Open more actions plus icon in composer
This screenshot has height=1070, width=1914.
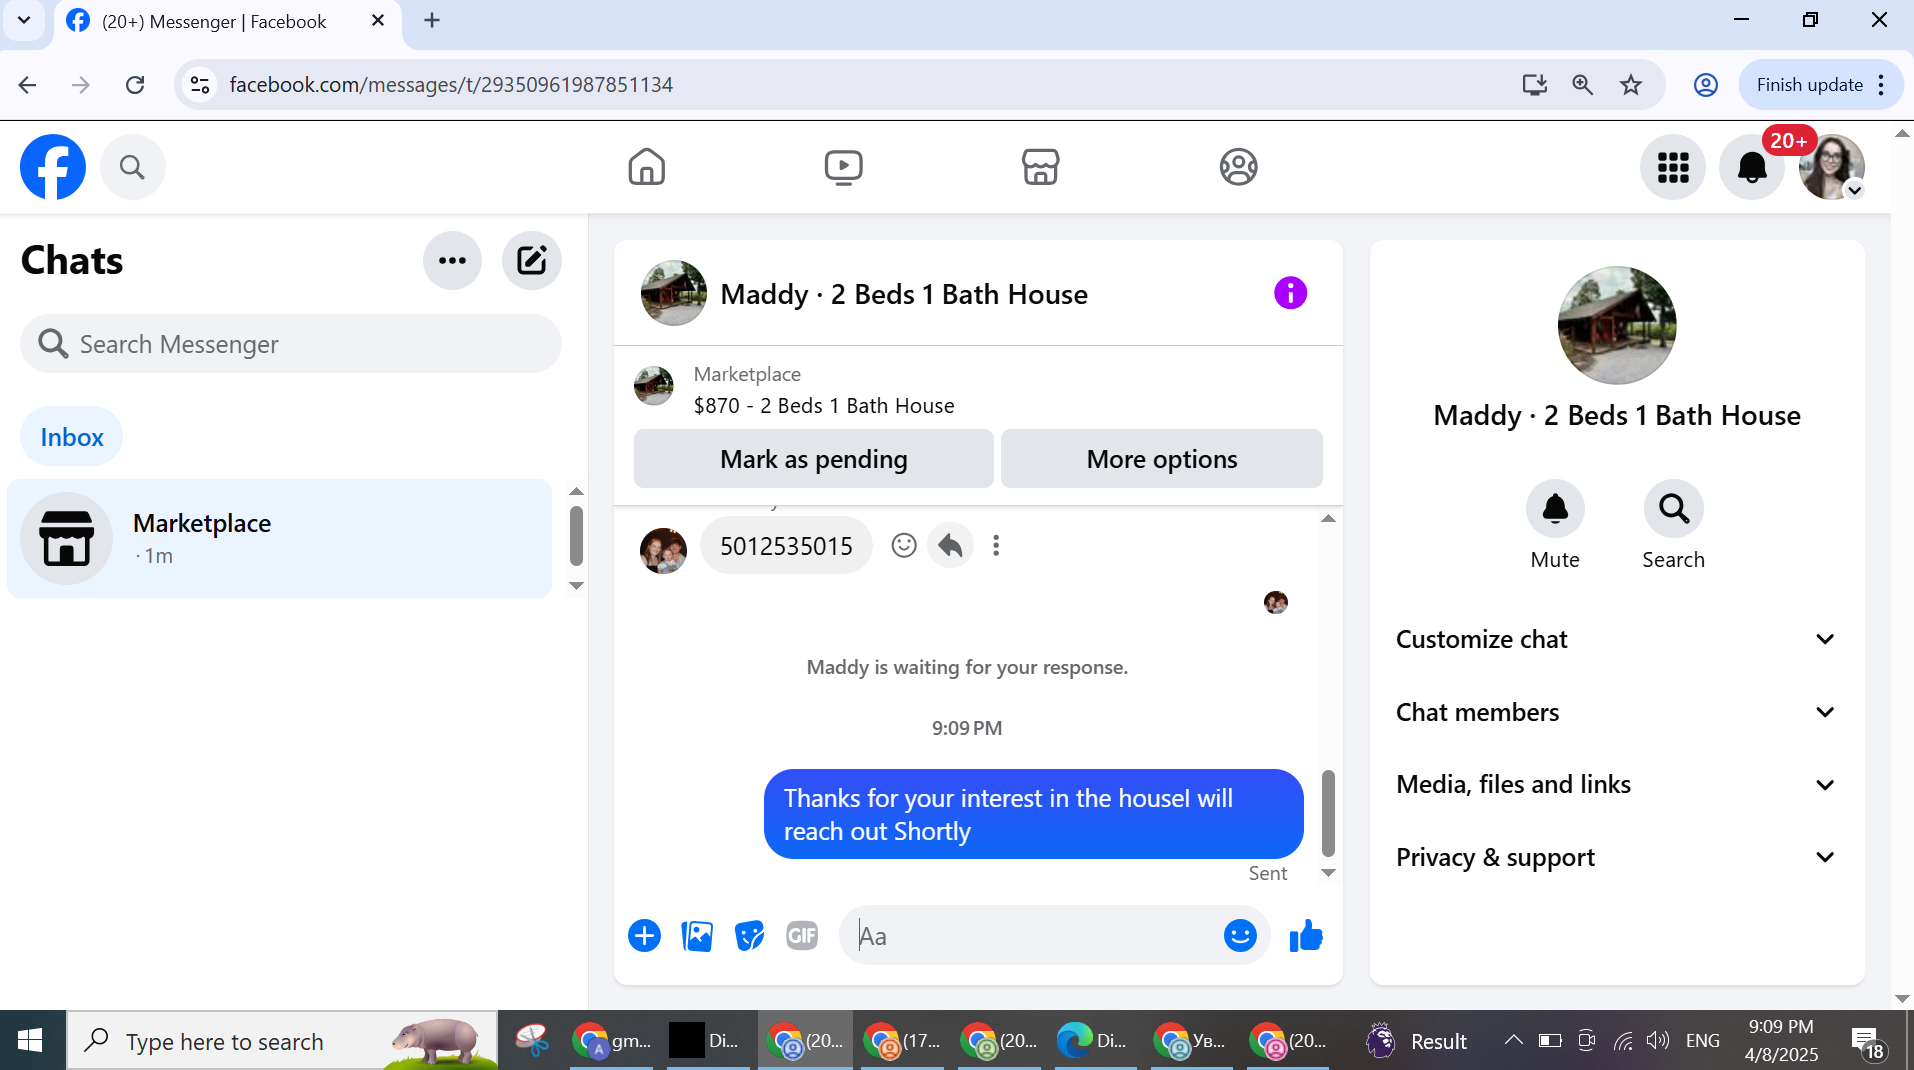pos(644,936)
